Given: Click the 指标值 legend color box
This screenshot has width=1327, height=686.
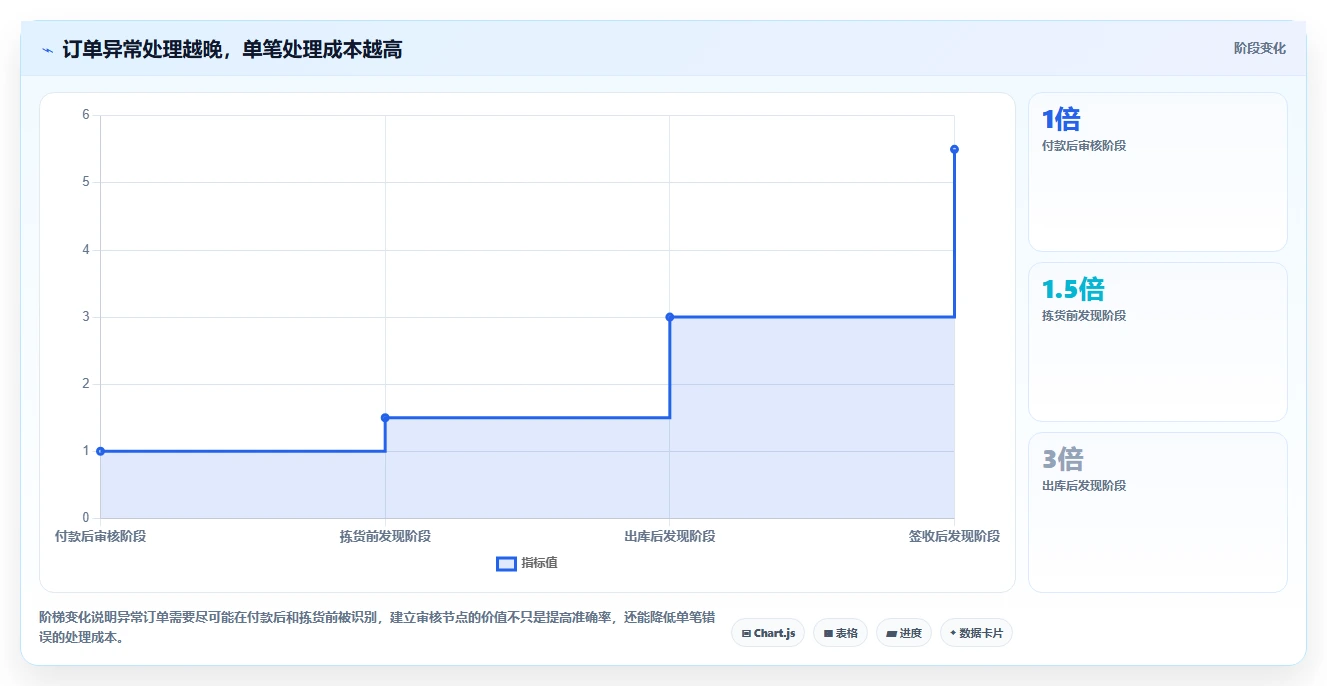Looking at the screenshot, I should coord(506,564).
